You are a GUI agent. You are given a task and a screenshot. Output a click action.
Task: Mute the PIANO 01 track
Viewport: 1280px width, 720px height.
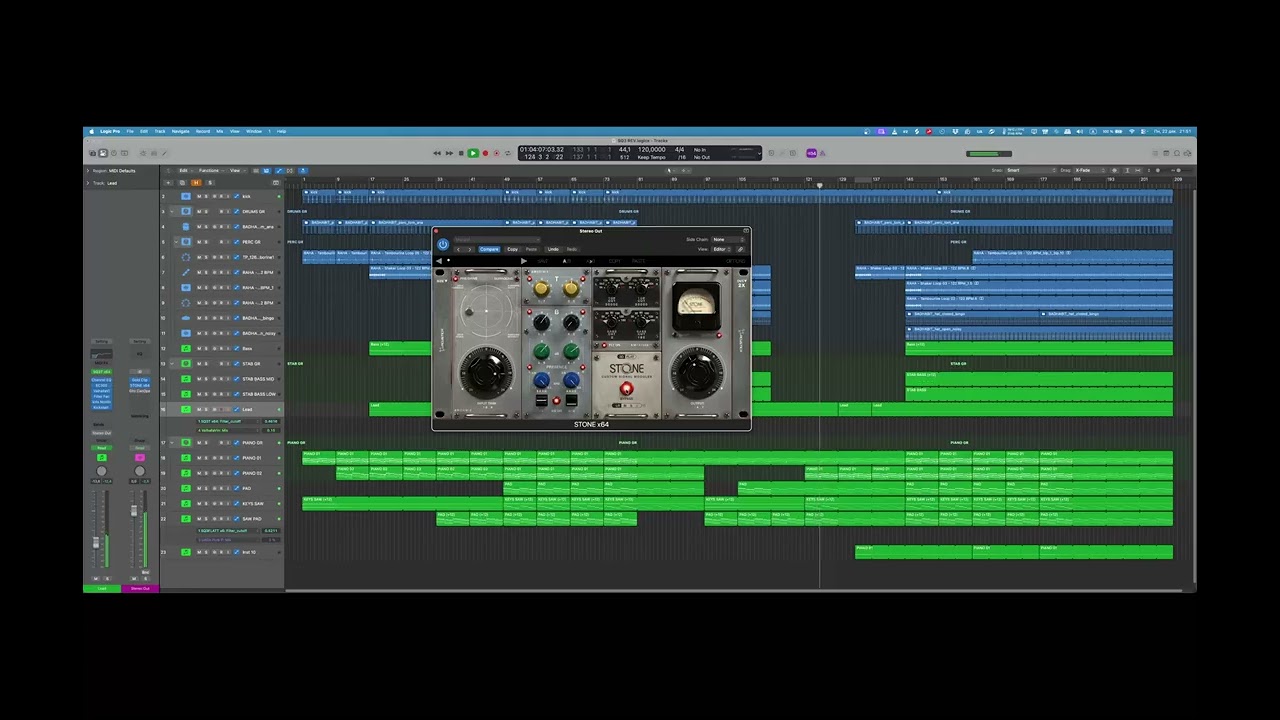pos(199,458)
